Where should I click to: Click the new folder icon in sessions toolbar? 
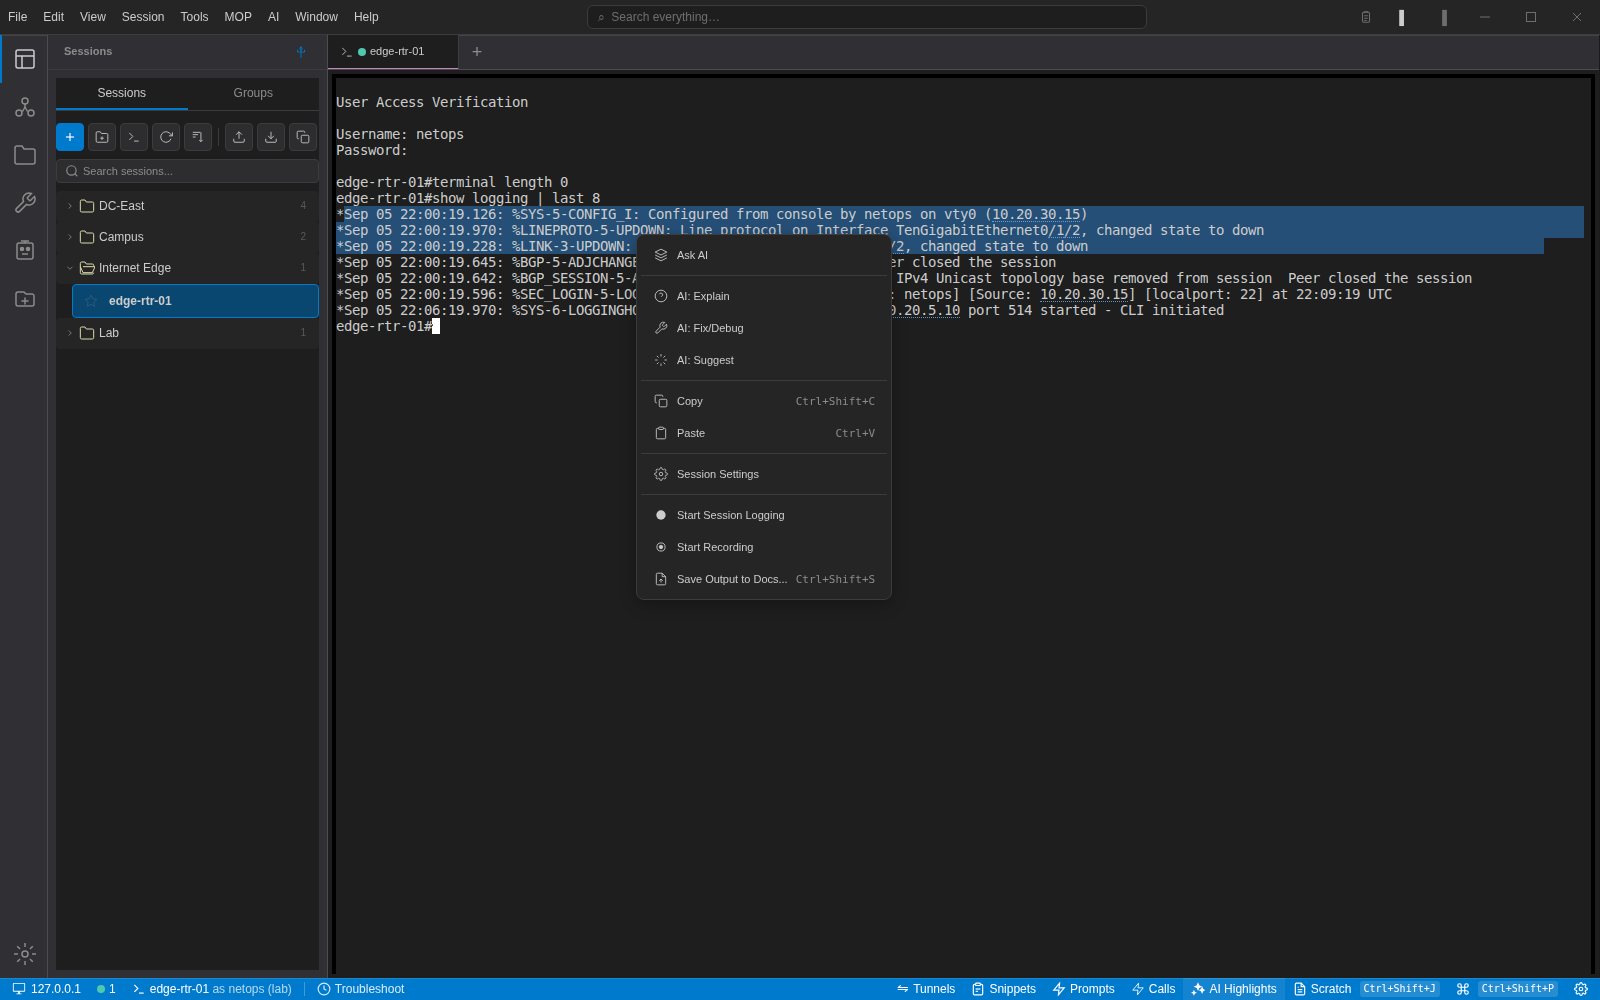pyautogui.click(x=102, y=137)
